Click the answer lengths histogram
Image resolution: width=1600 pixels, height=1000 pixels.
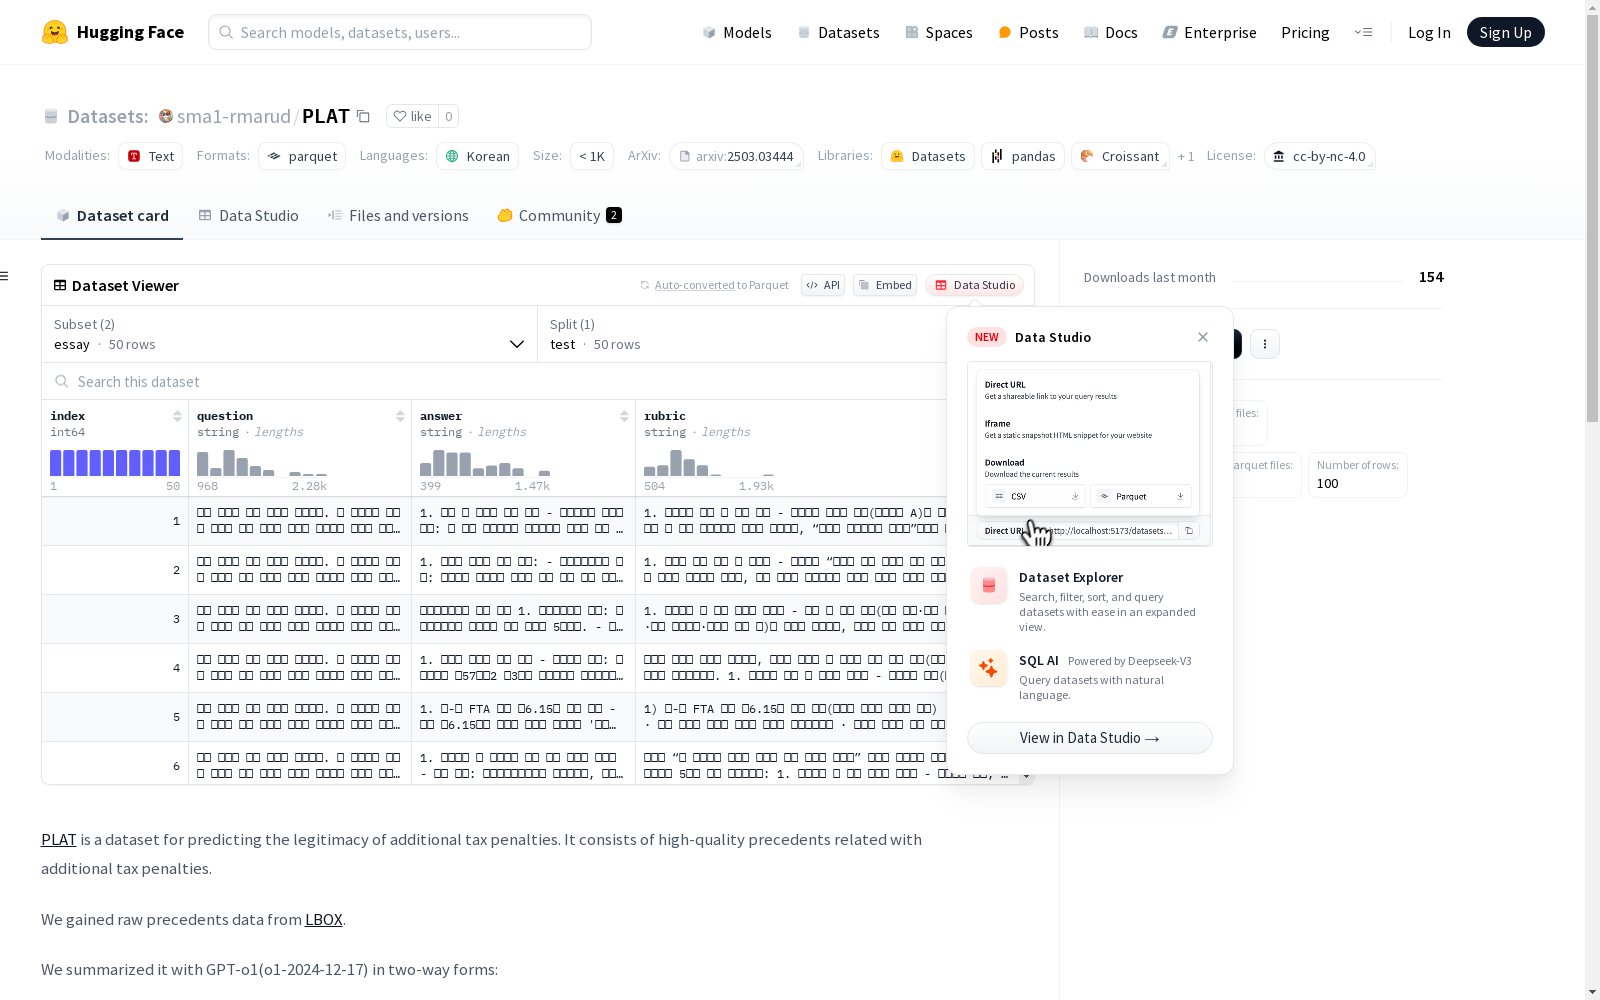pos(485,463)
